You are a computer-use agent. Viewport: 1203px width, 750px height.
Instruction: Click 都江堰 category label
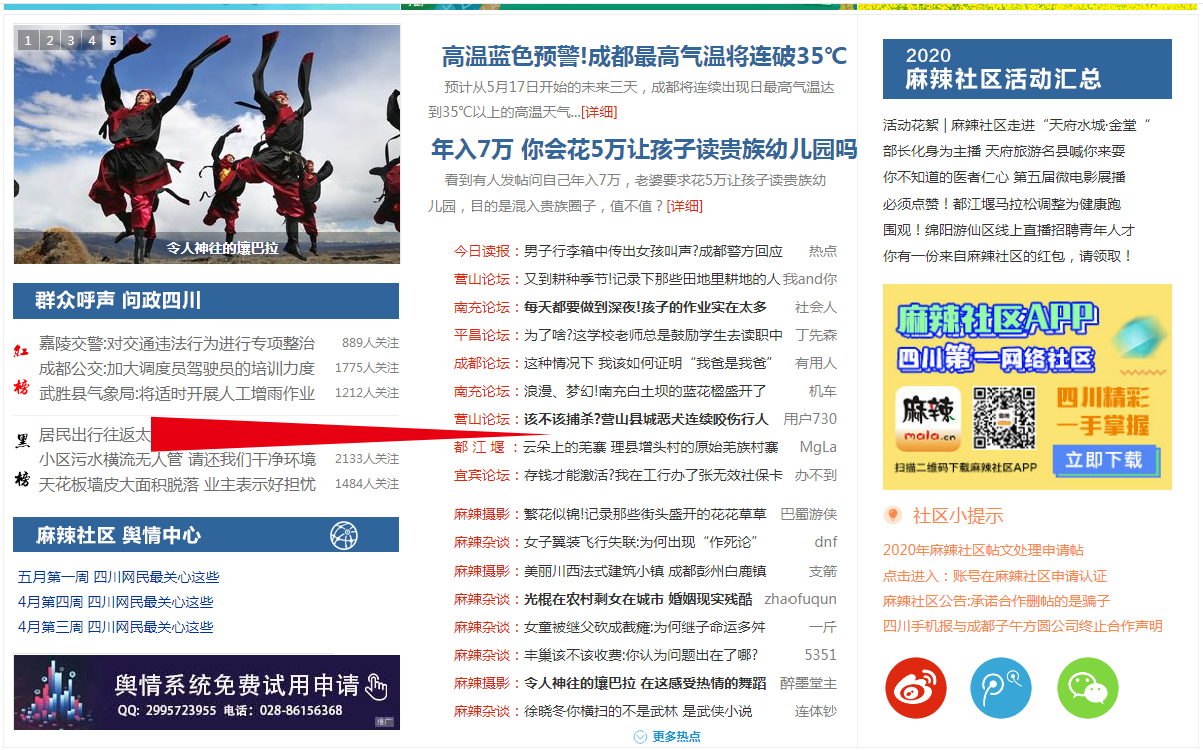point(481,447)
